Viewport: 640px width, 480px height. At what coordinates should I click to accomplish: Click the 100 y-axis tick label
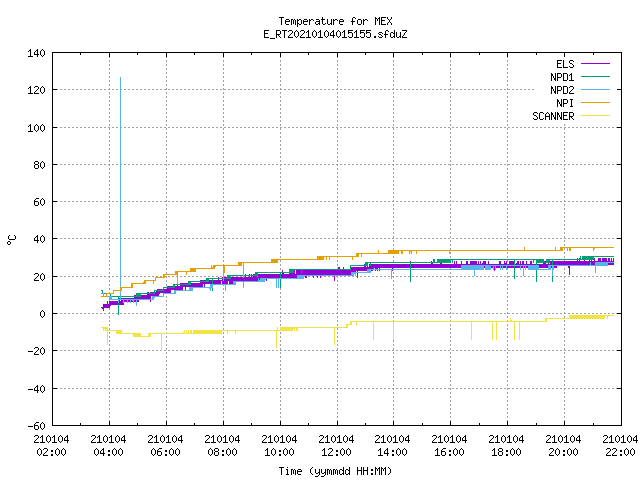point(36,128)
